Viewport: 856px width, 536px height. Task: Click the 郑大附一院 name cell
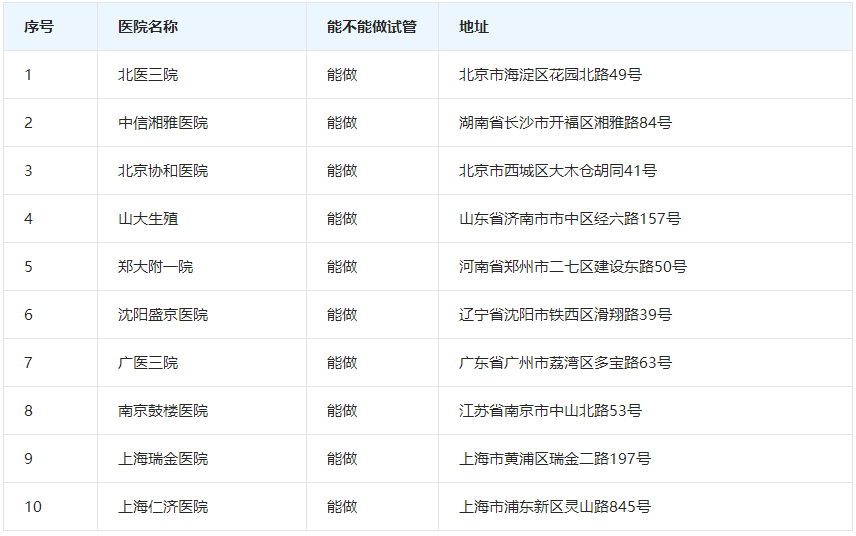pos(155,267)
